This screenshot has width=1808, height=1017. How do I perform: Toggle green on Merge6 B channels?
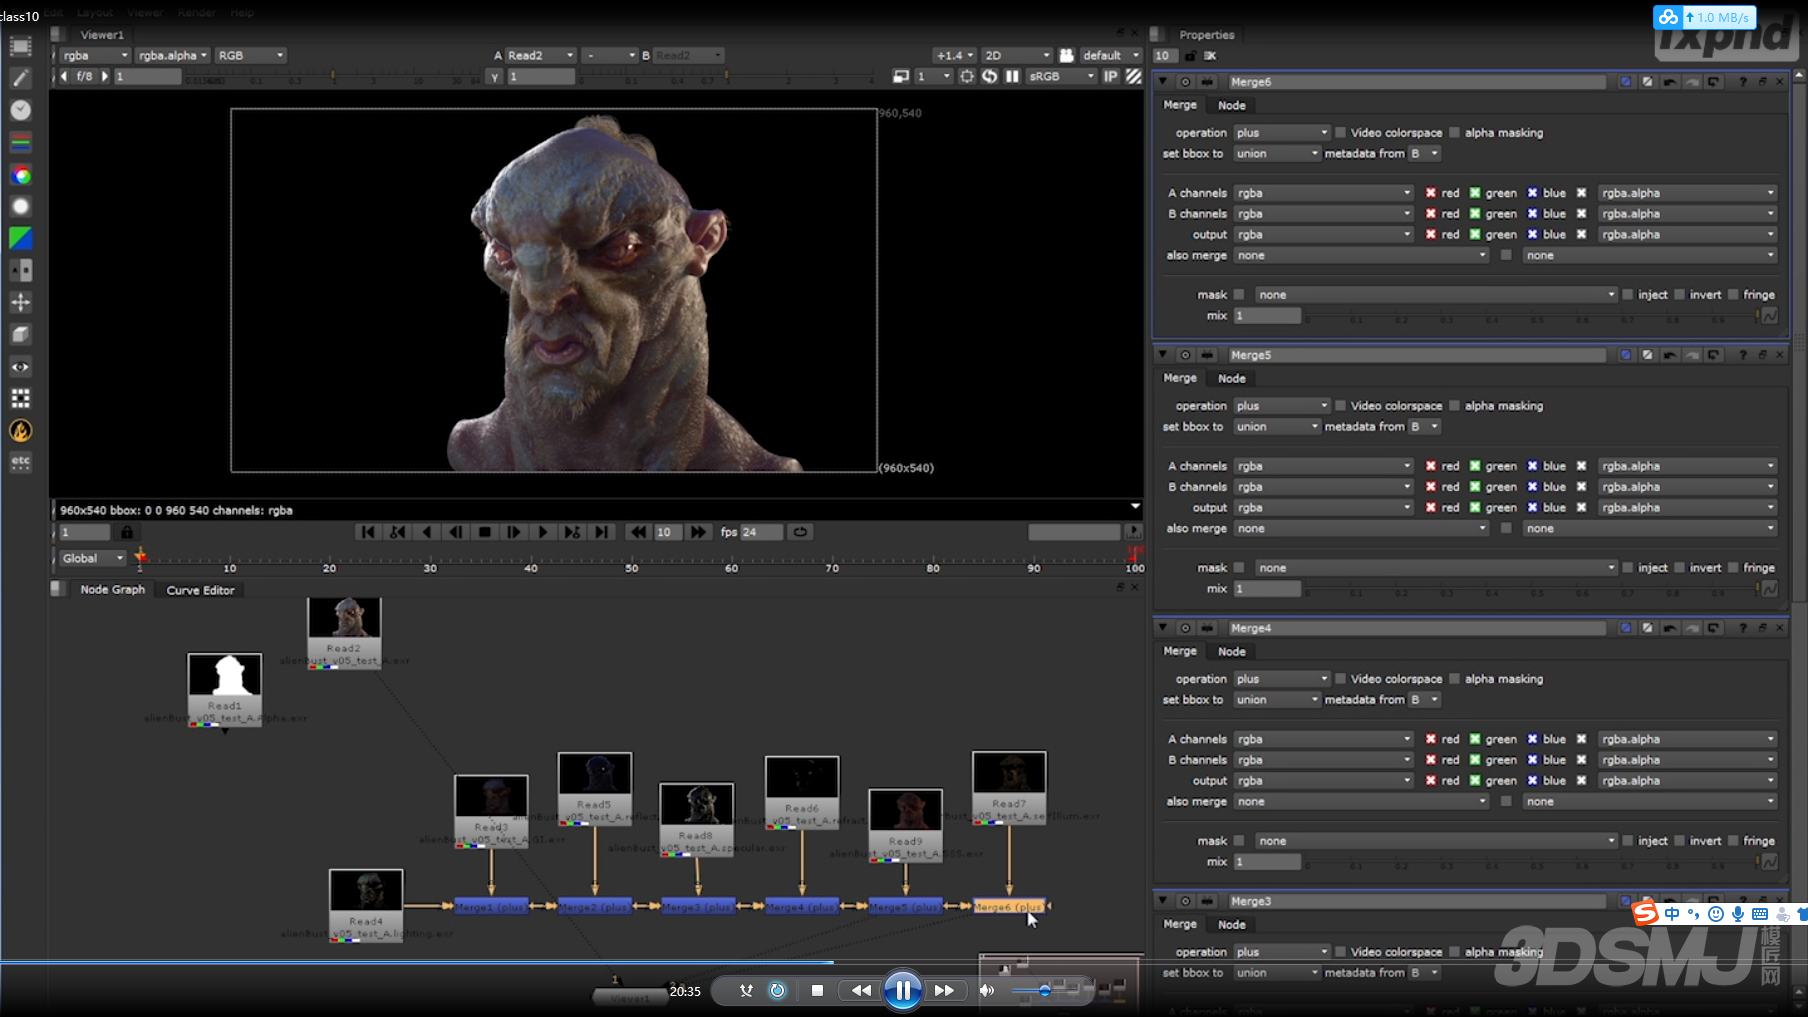pyautogui.click(x=1474, y=214)
